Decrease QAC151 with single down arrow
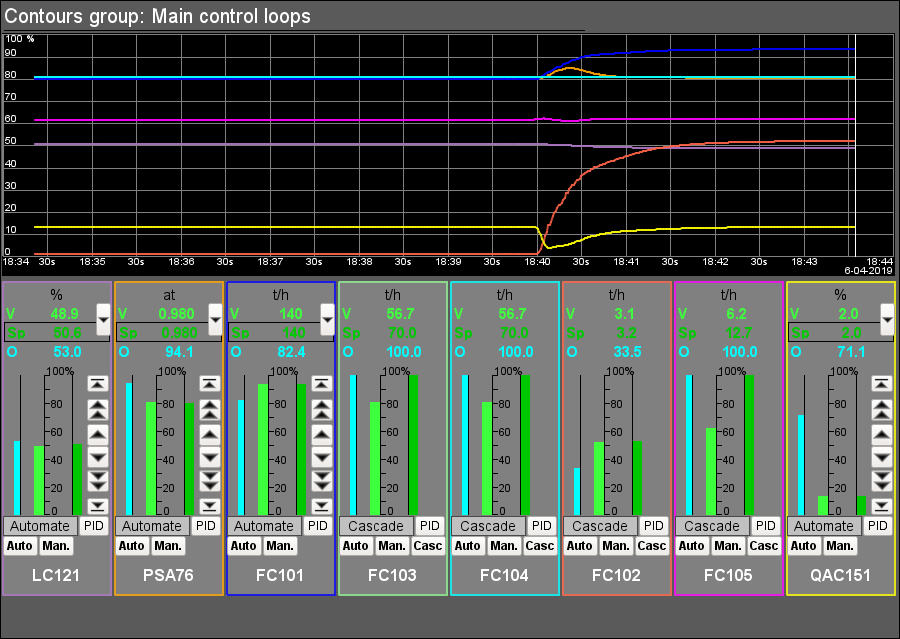This screenshot has width=900, height=639. [882, 457]
